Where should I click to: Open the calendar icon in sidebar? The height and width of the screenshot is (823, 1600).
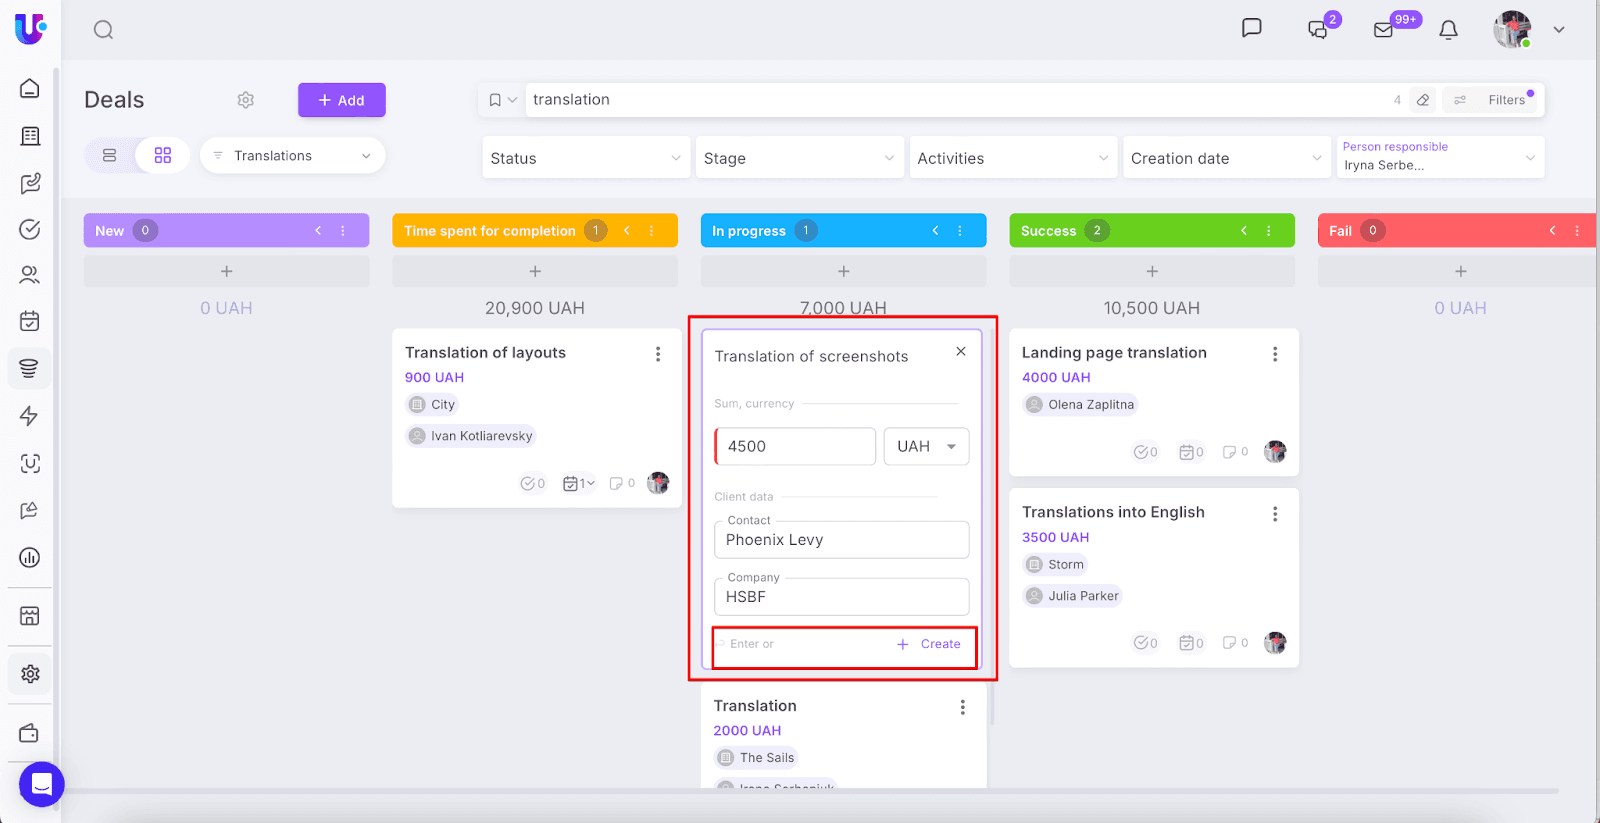(x=30, y=321)
